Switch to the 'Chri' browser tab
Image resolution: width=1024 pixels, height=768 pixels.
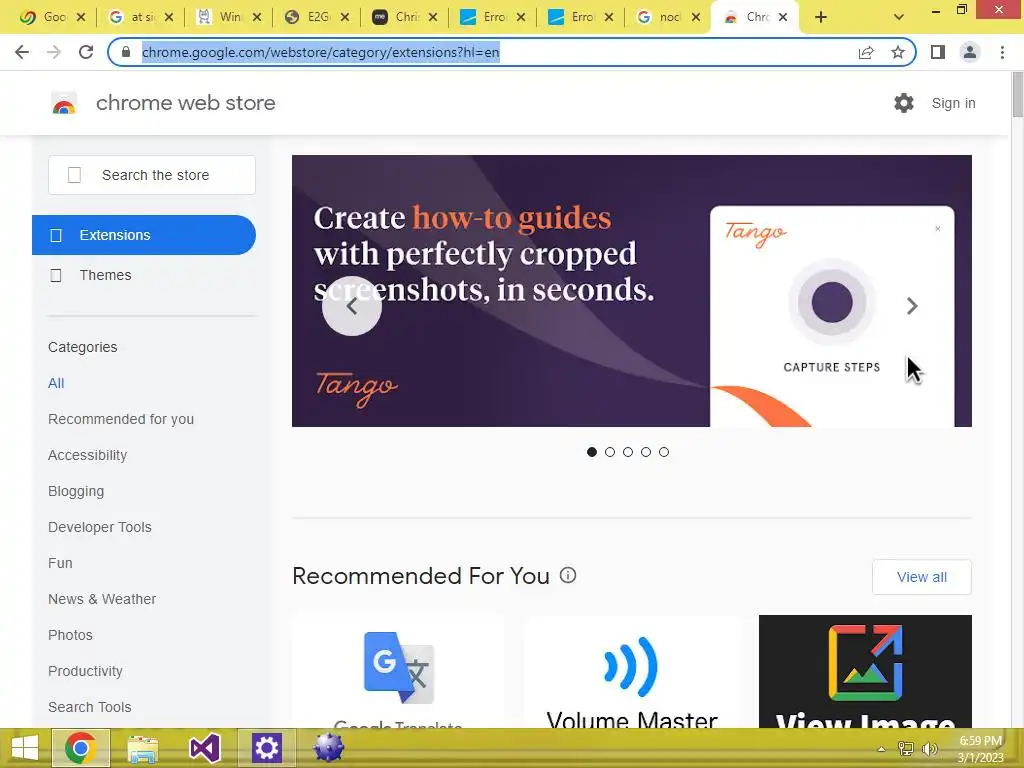coord(405,18)
